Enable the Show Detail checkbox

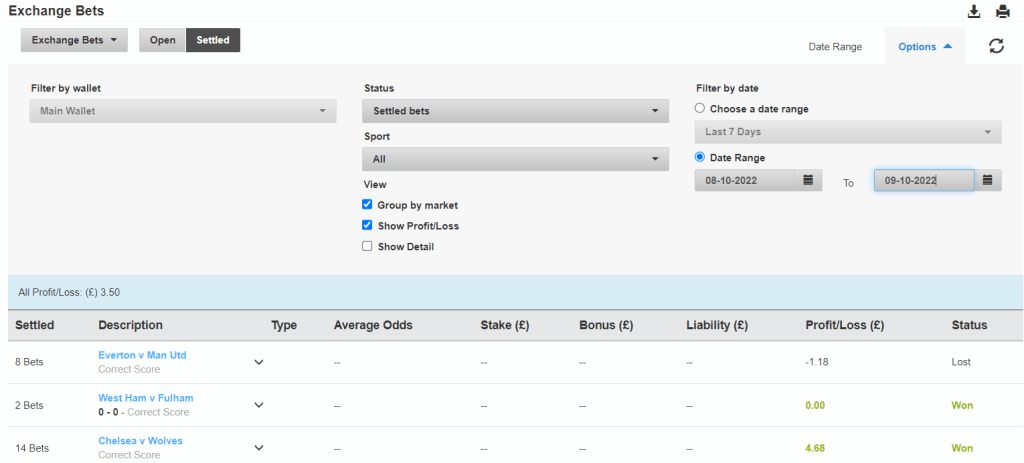pos(367,247)
